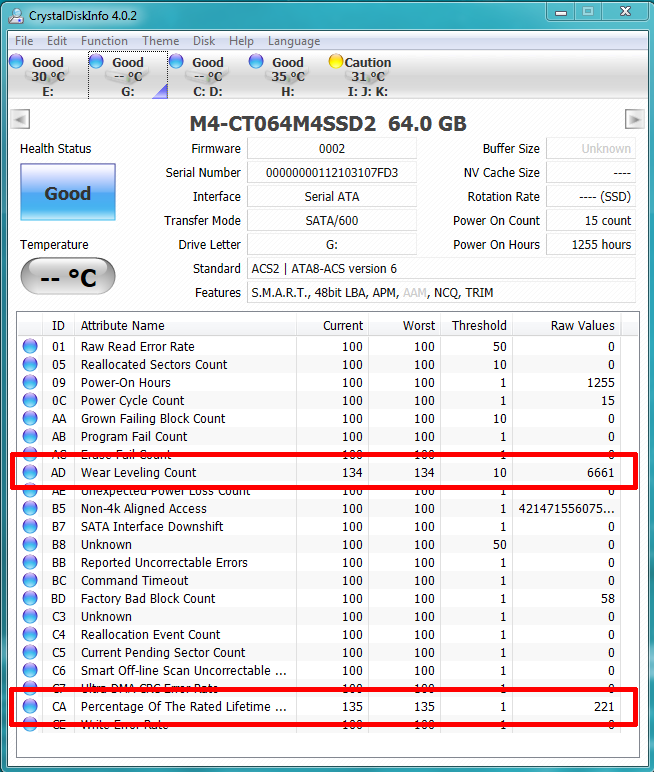Click the temperature display pill
654x772 pixels.
[68, 277]
